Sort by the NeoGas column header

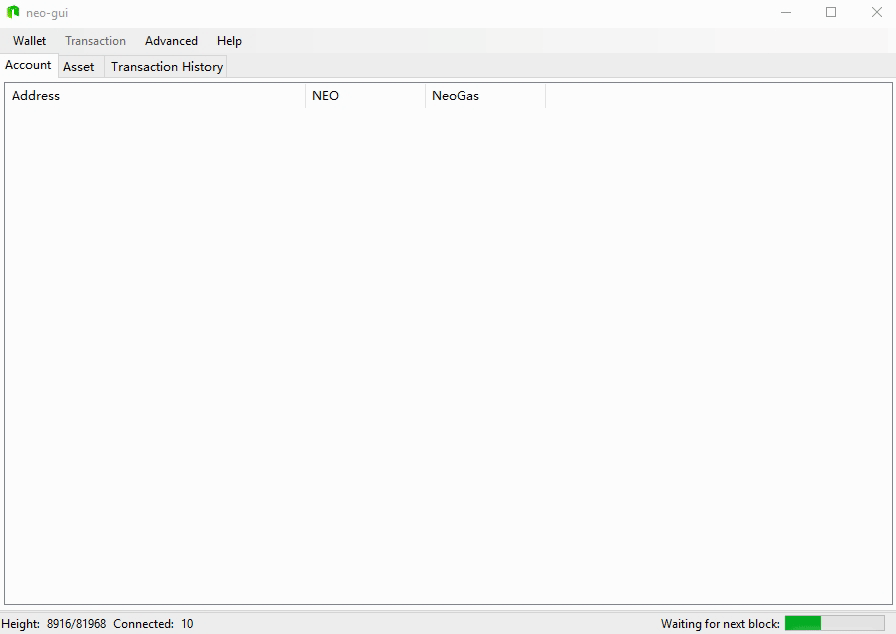tap(486, 95)
